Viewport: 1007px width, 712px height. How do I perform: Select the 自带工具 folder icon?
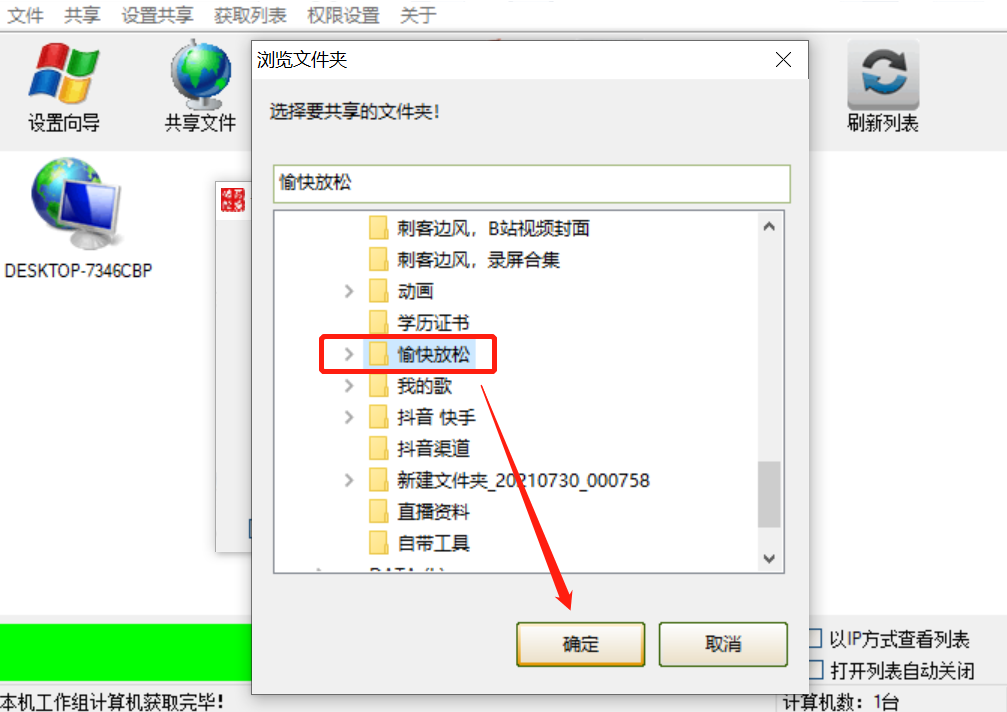379,543
